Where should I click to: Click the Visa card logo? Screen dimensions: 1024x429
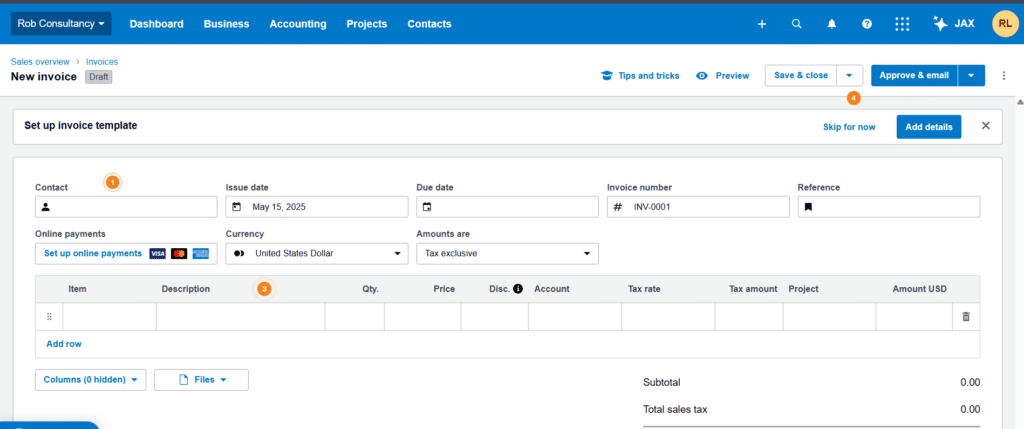[157, 253]
